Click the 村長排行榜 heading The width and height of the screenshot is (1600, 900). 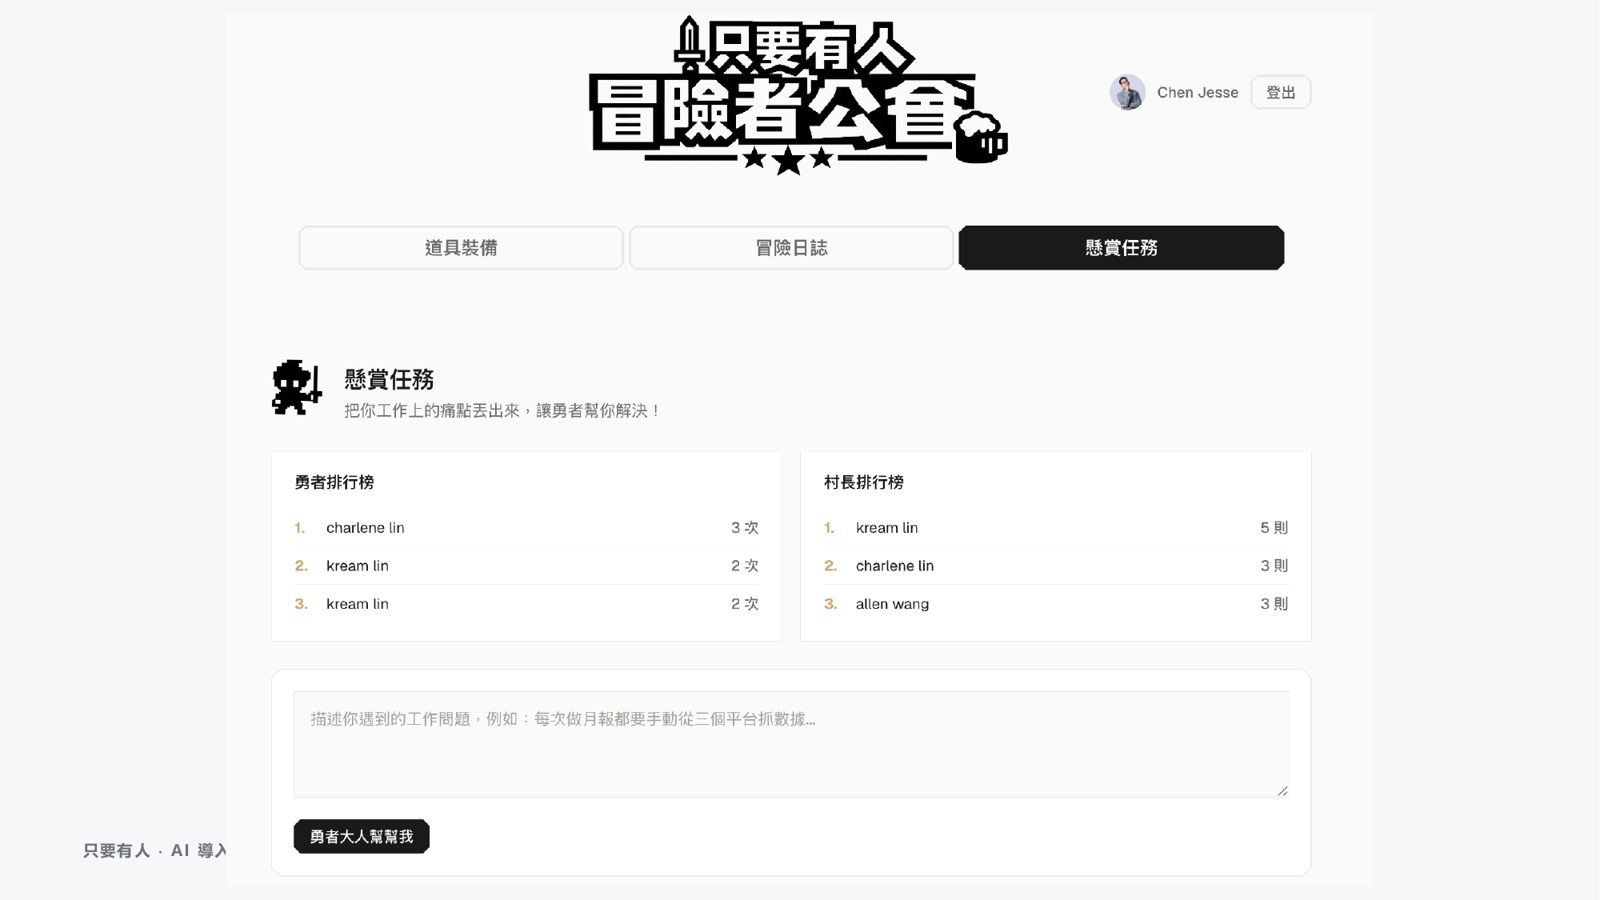point(864,482)
